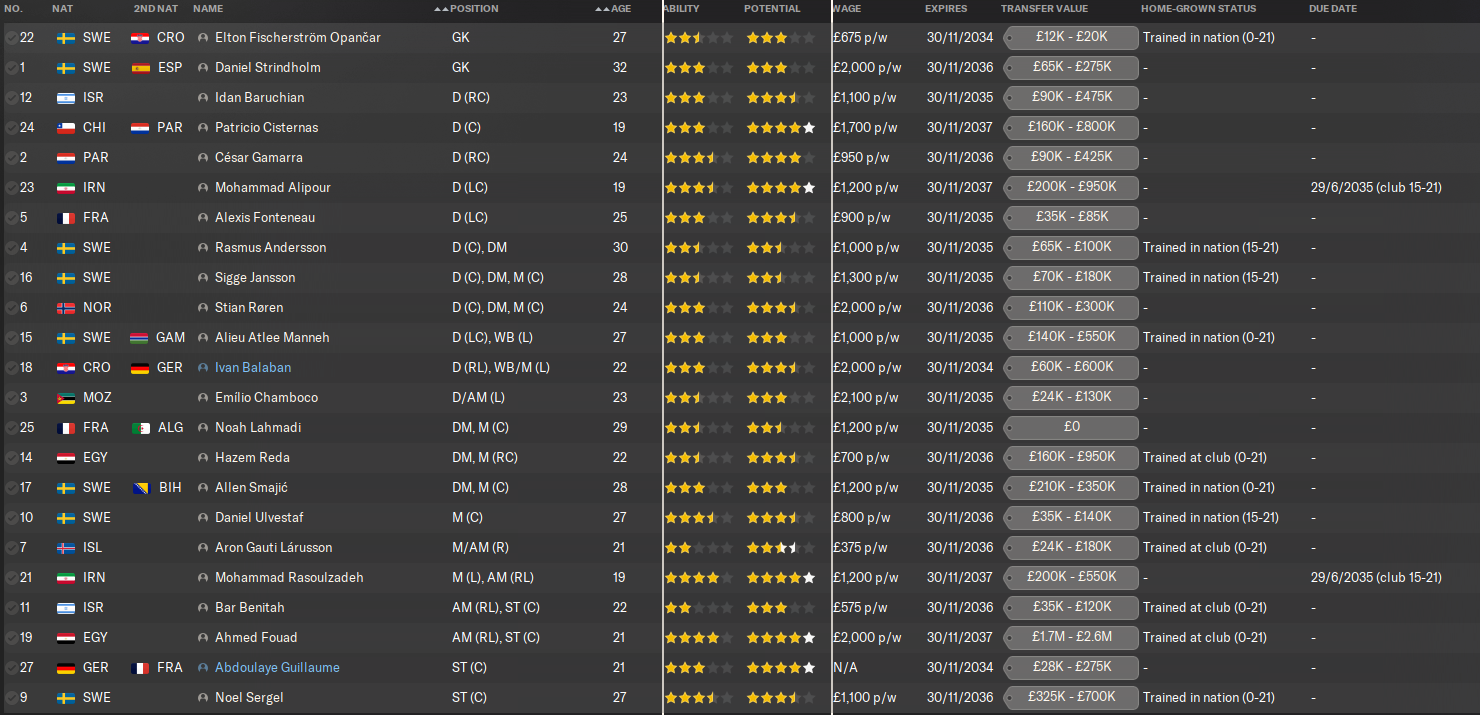The height and width of the screenshot is (715, 1480).
Task: Click the Iran flag for Mohammad Alipour
Action: [66, 188]
